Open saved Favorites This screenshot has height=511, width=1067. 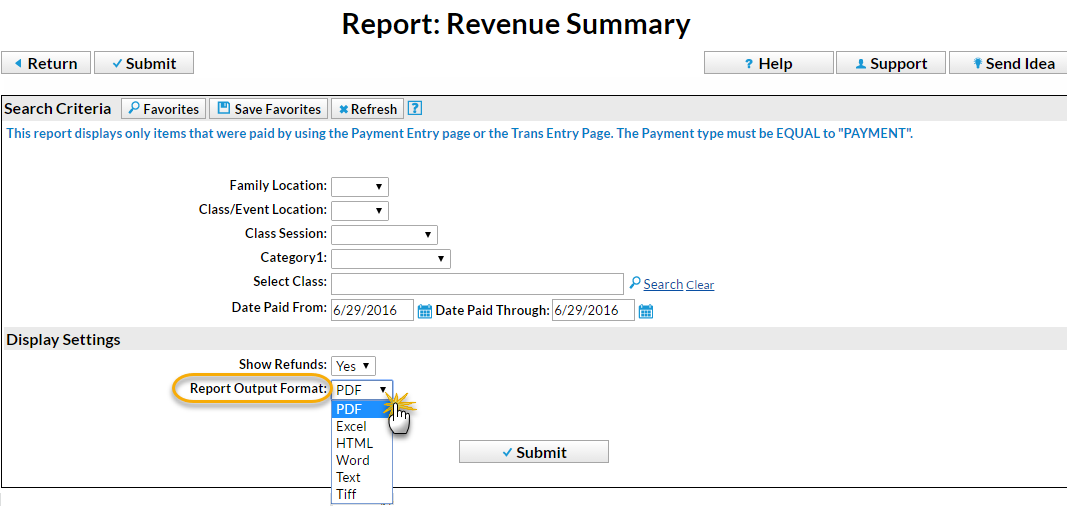point(163,109)
